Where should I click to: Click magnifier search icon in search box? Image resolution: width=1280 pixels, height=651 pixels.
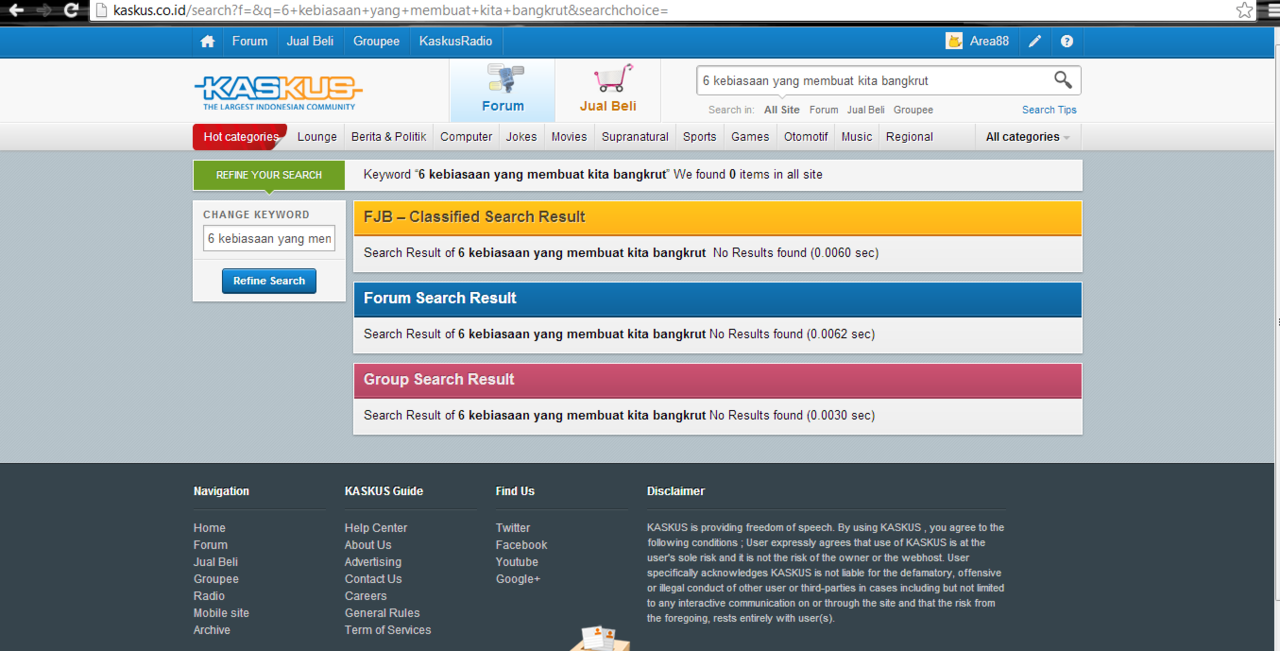(x=1063, y=80)
